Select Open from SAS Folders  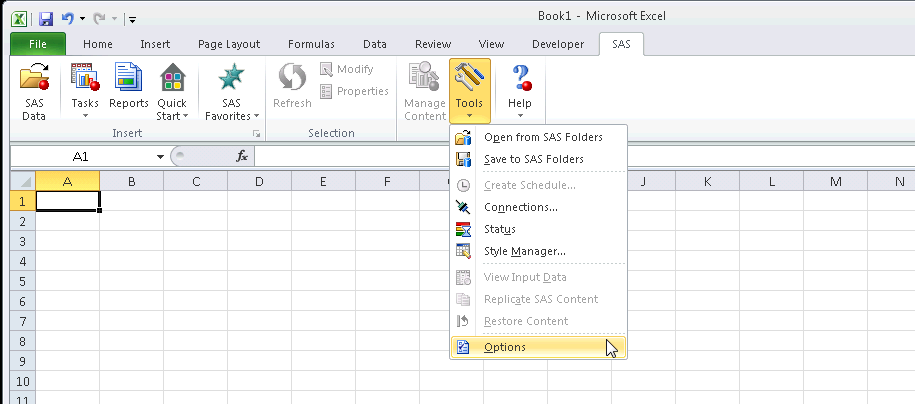[542, 137]
